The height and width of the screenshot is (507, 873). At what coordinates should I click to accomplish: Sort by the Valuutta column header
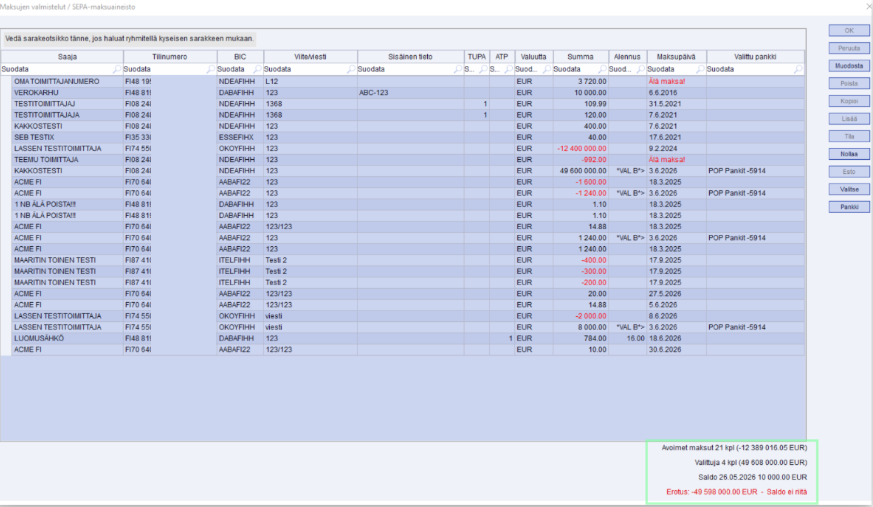(x=533, y=57)
